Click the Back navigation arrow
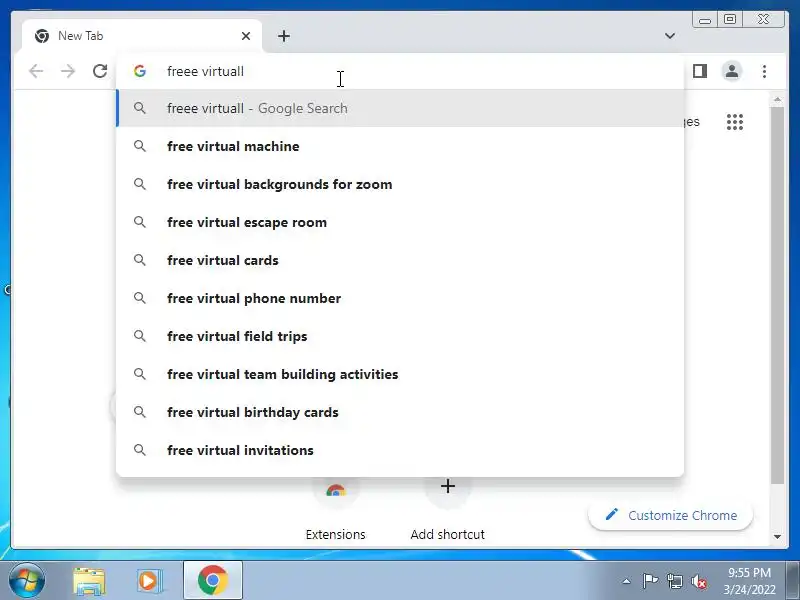 (x=36, y=71)
